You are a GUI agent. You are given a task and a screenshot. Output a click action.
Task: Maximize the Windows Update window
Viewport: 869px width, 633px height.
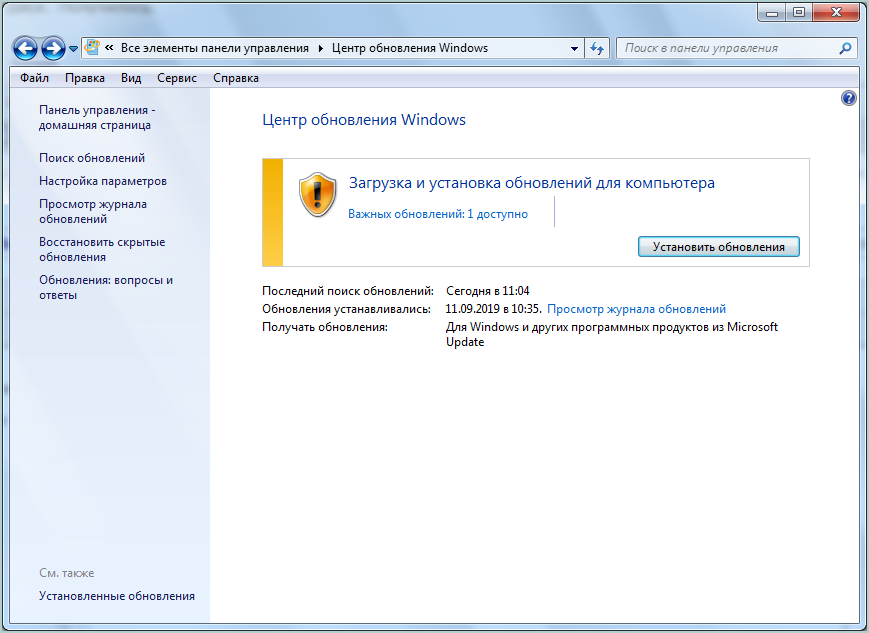pyautogui.click(x=799, y=13)
